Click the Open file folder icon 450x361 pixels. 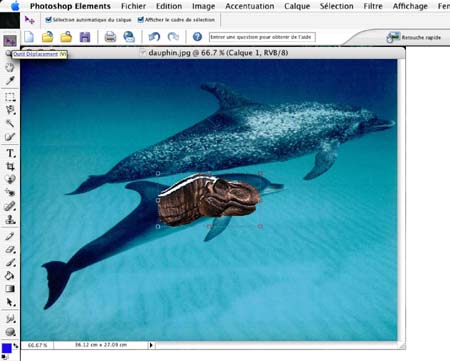coord(48,37)
